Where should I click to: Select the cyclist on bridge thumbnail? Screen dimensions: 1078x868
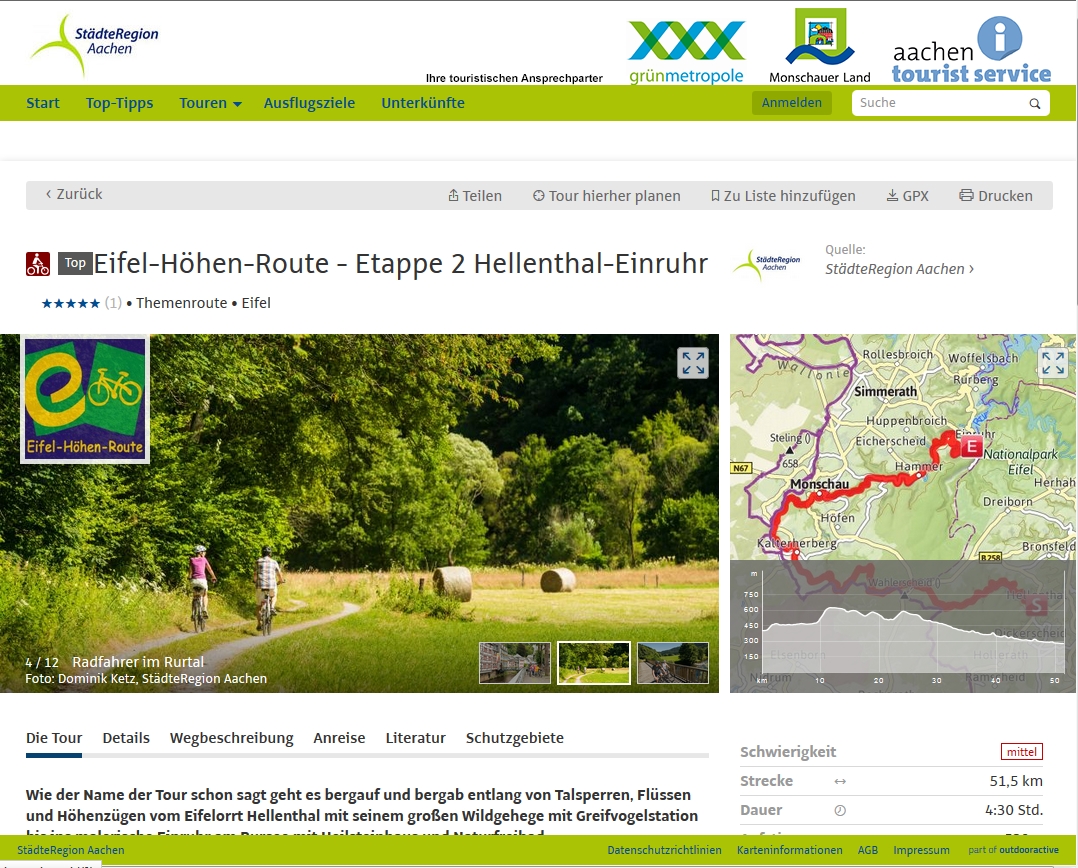tap(673, 663)
